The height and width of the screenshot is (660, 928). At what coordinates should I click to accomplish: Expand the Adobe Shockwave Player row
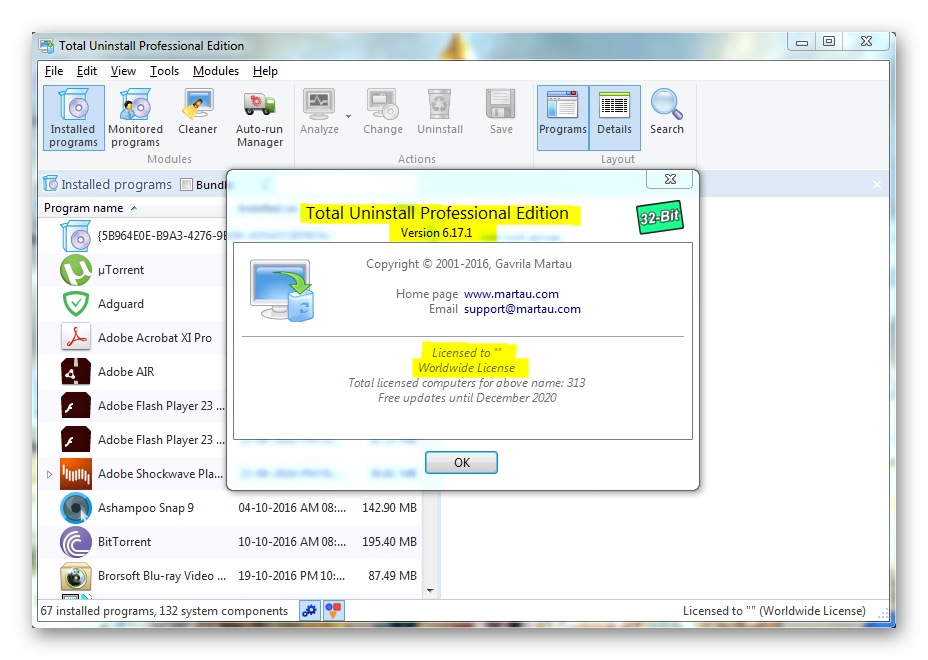pos(49,474)
